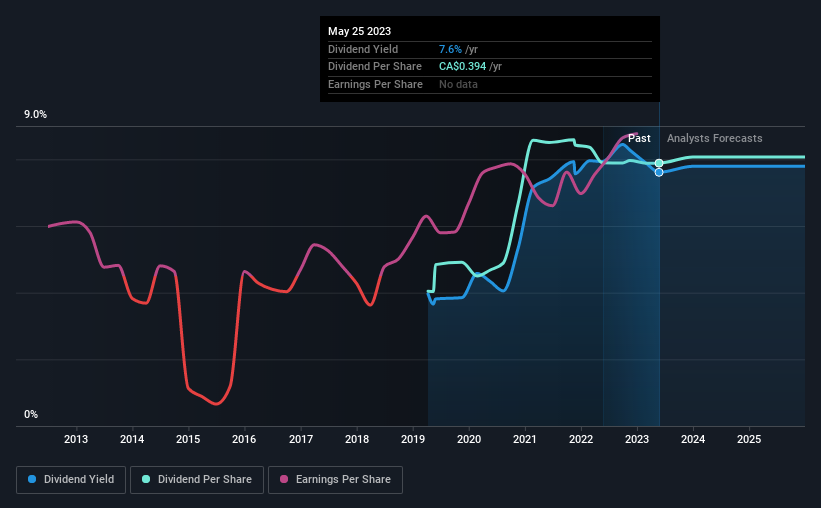Click the 2021 x-axis label
Image resolution: width=821 pixels, height=508 pixels.
pyautogui.click(x=525, y=439)
